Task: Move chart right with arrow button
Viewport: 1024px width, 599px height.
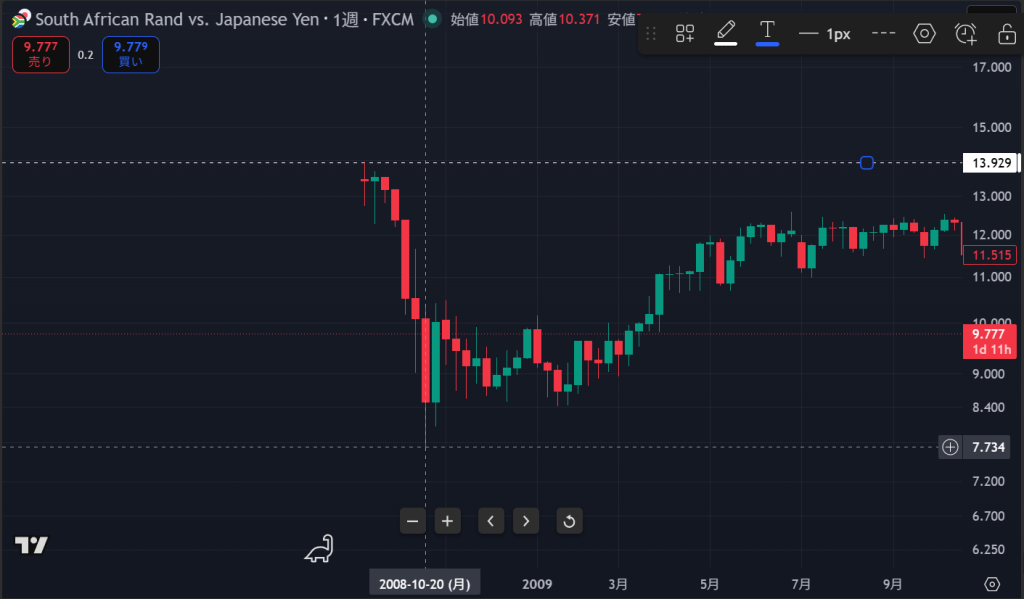Action: (526, 521)
